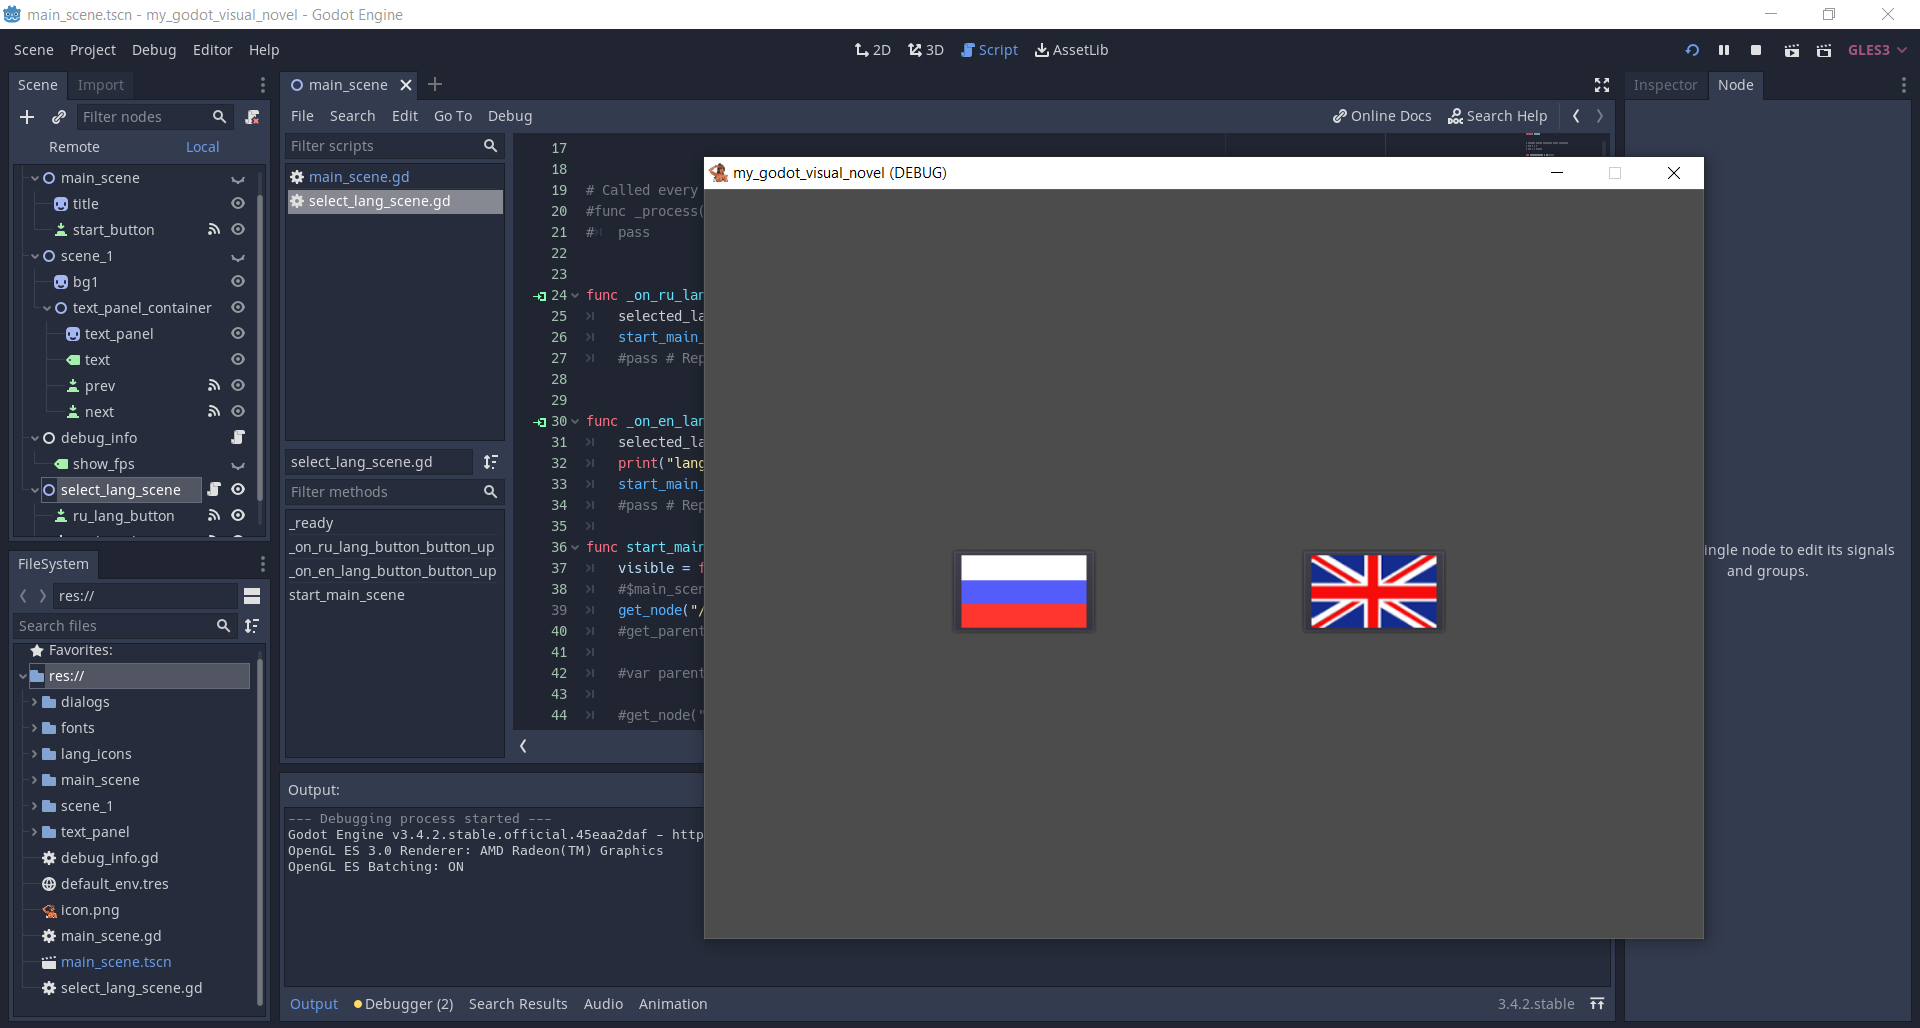Hide the title node

tap(238, 204)
